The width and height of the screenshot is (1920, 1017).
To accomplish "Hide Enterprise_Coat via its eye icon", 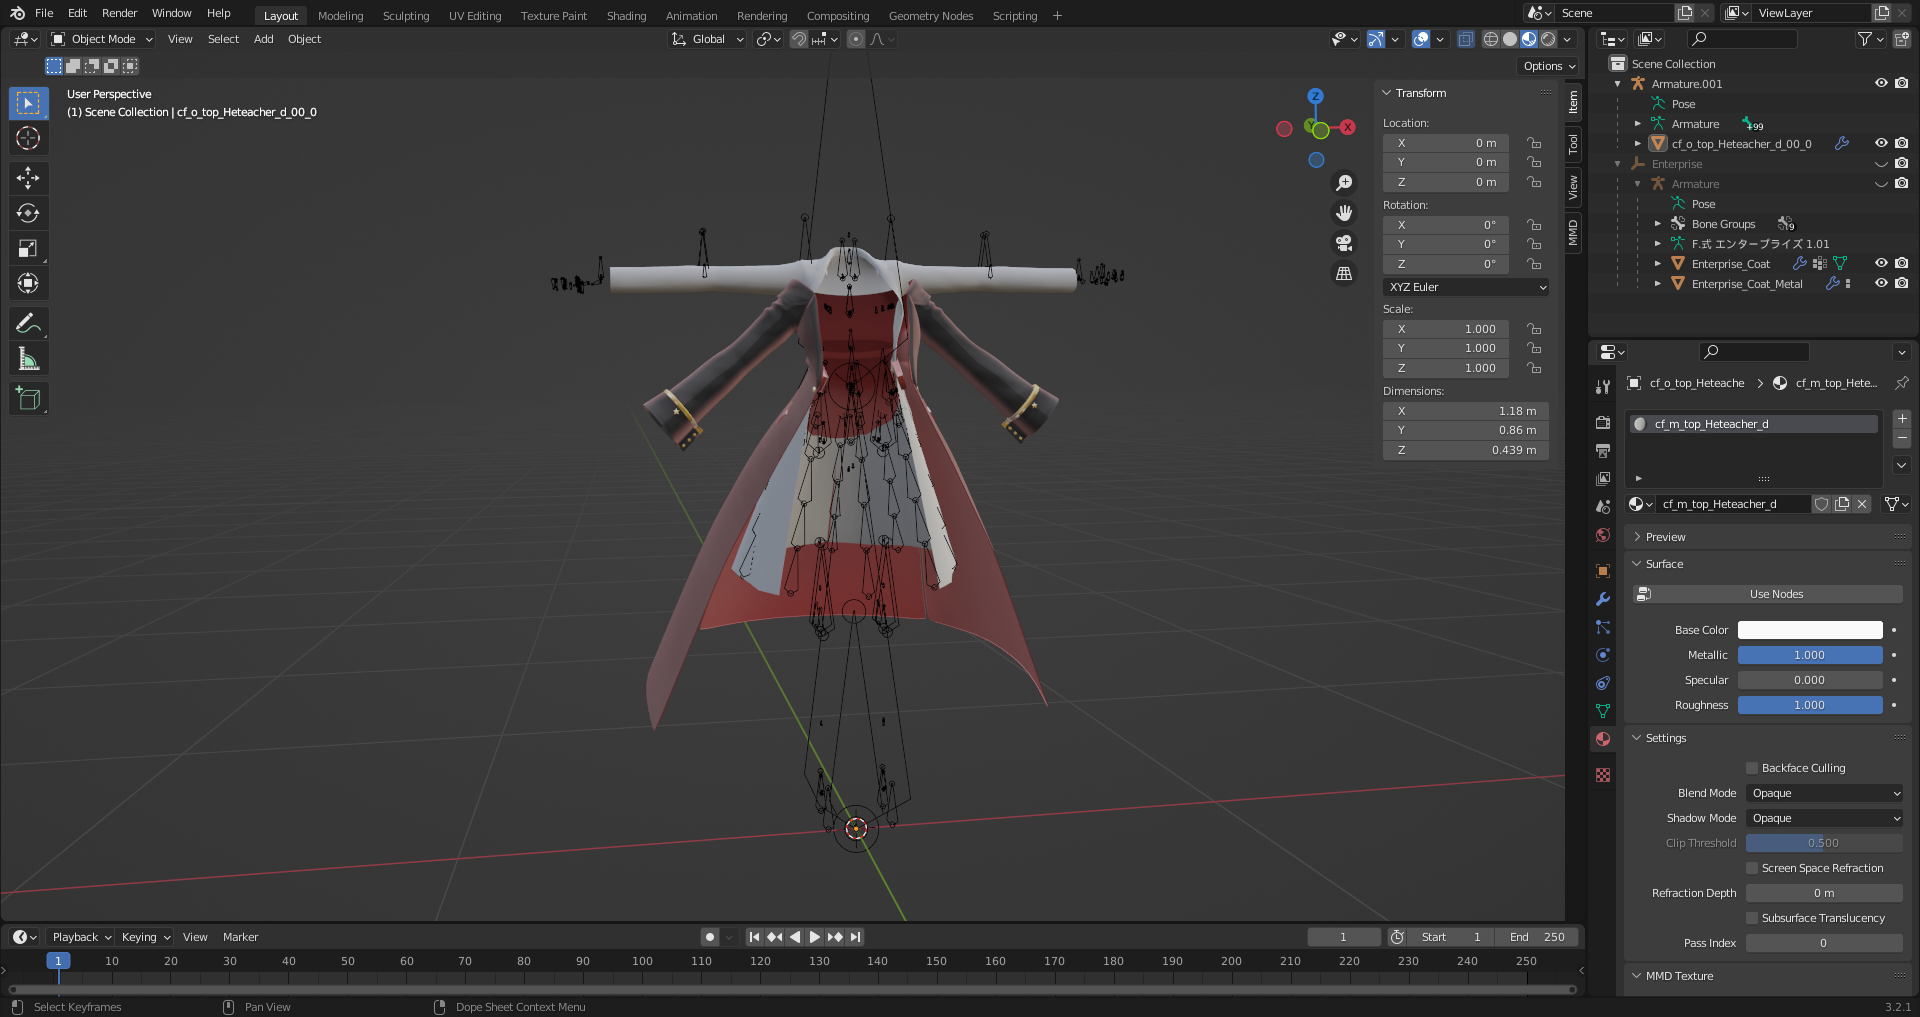I will [1881, 264].
